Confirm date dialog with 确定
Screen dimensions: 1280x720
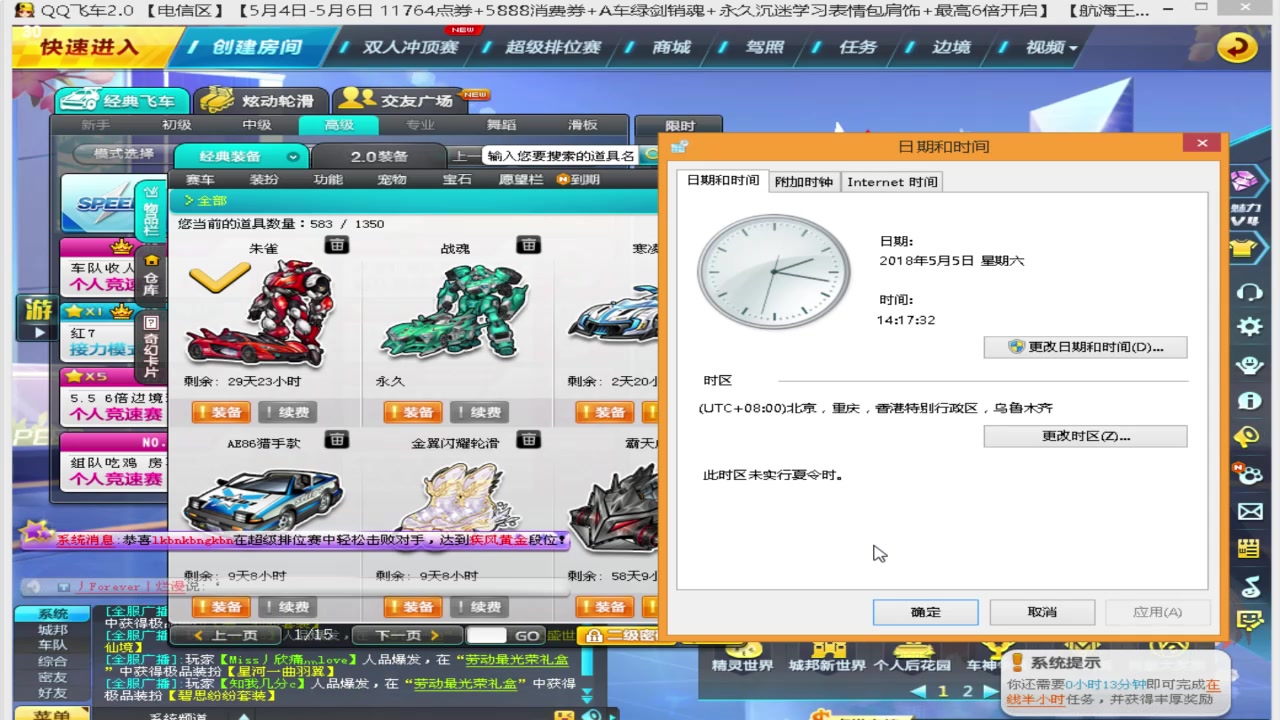coord(925,612)
